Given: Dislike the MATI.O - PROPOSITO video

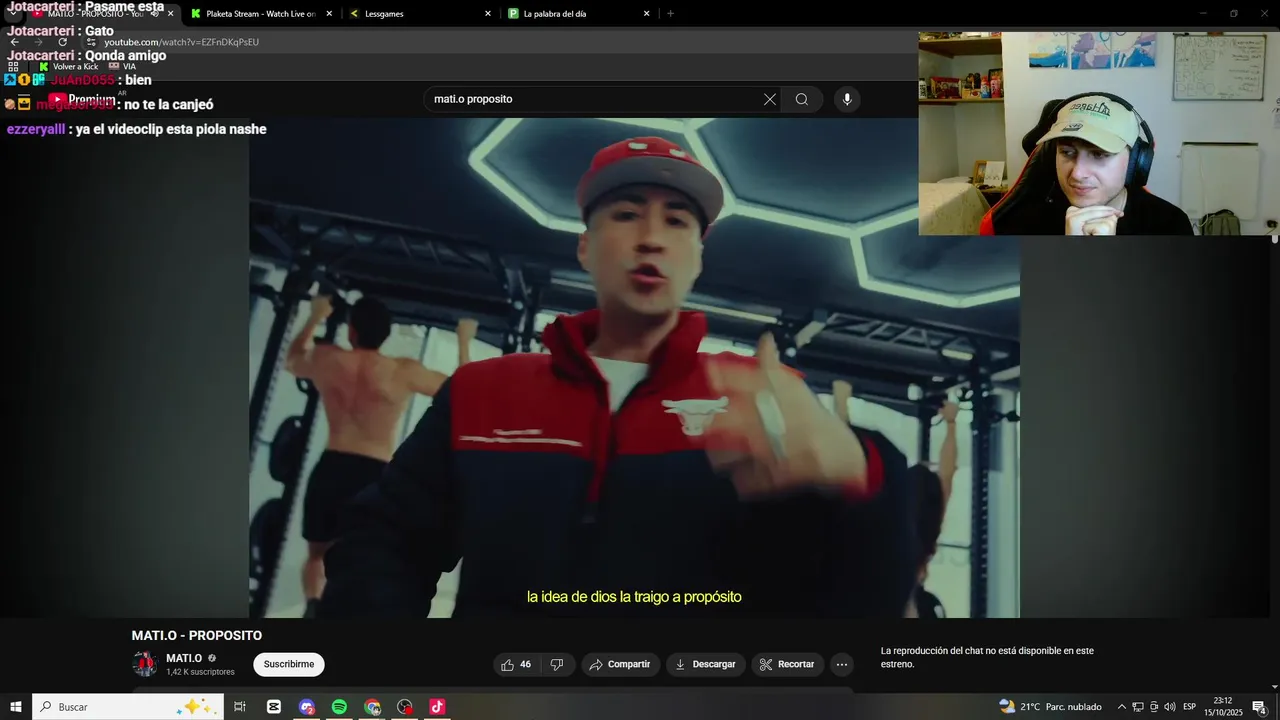Looking at the screenshot, I should 557,664.
